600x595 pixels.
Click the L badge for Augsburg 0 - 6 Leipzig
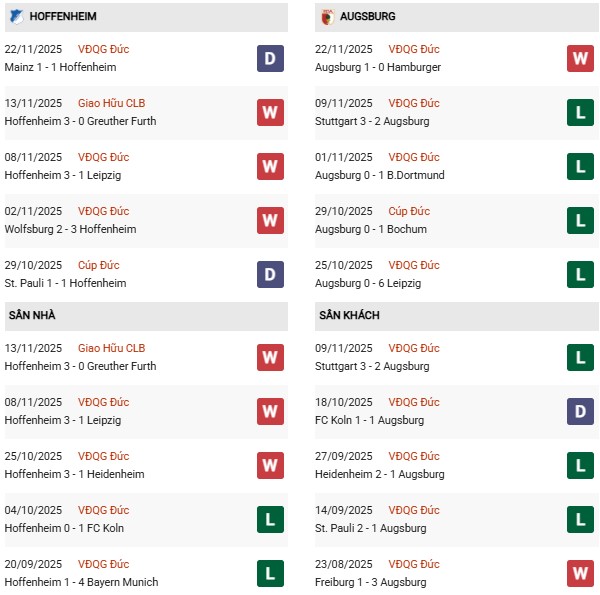(580, 274)
